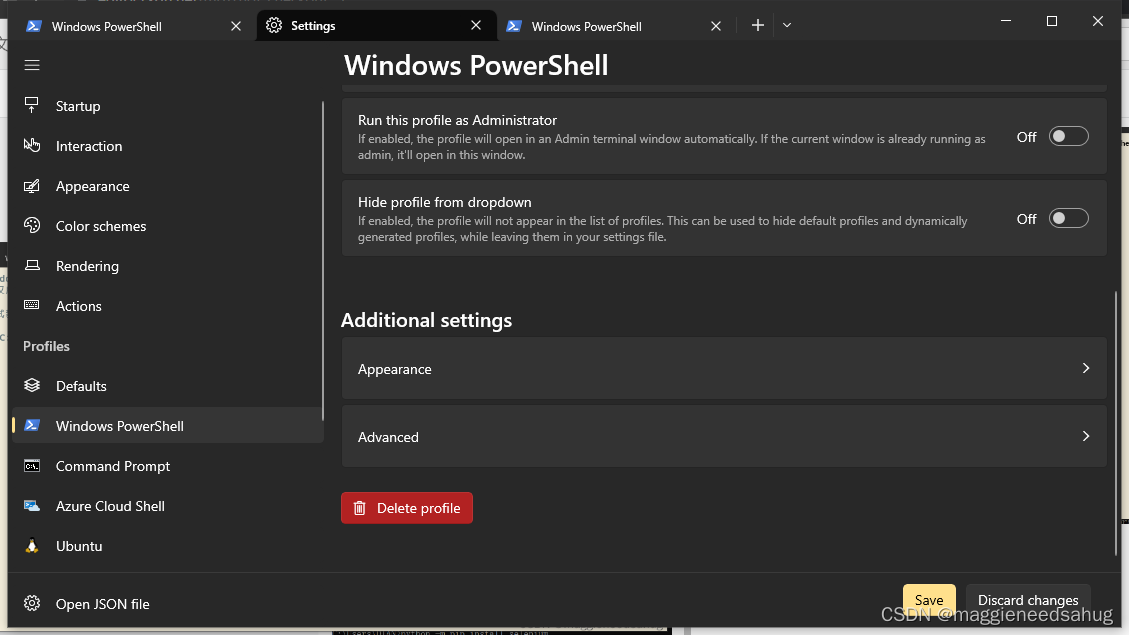This screenshot has width=1129, height=635.
Task: Click the Startup monitor icon
Action: coord(32,105)
